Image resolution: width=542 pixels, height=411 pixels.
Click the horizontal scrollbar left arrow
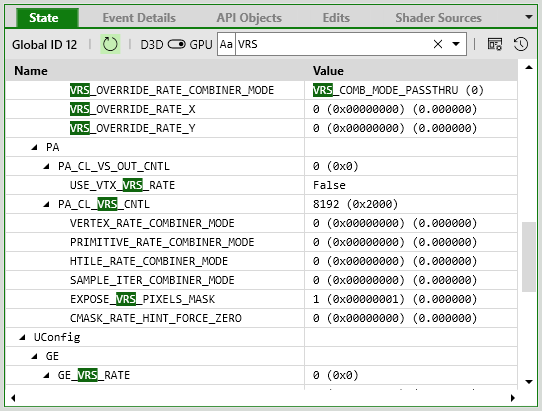point(13,398)
